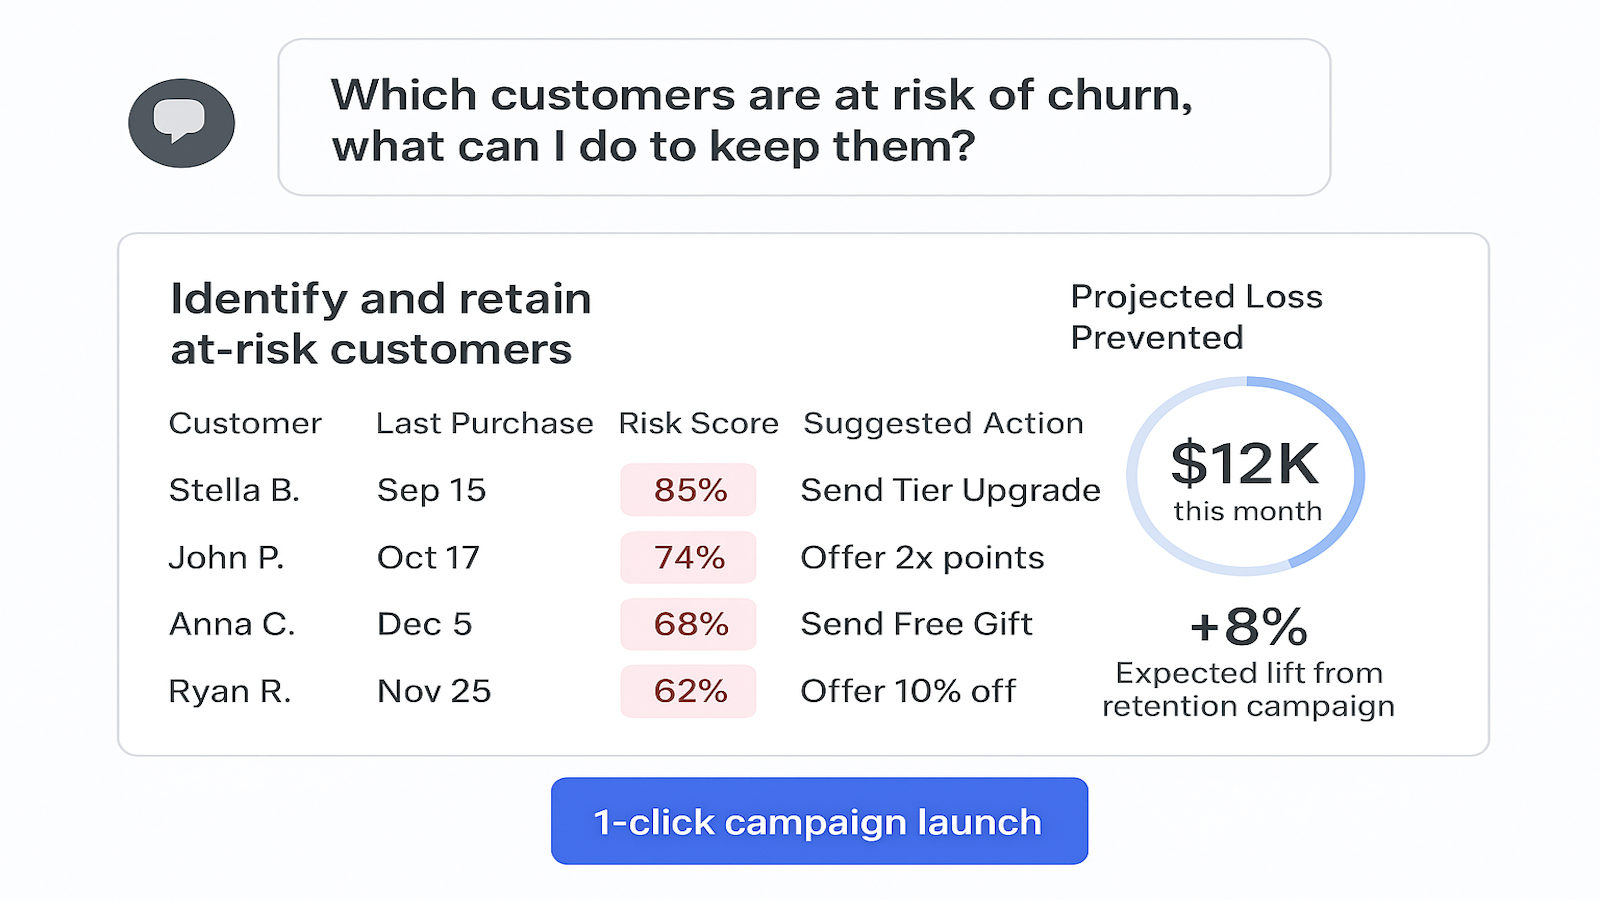The height and width of the screenshot is (900, 1600).
Task: Click the Risk Score column header
Action: tap(698, 423)
